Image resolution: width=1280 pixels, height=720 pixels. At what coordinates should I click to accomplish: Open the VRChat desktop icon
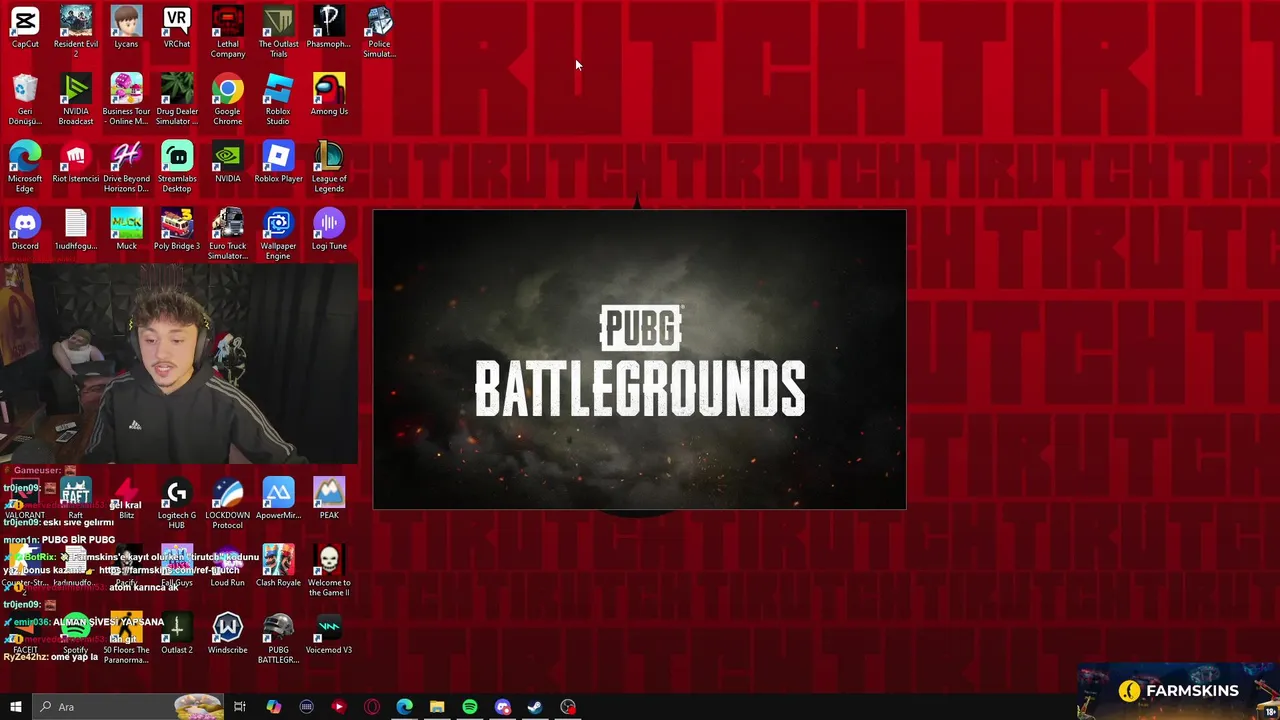click(177, 28)
